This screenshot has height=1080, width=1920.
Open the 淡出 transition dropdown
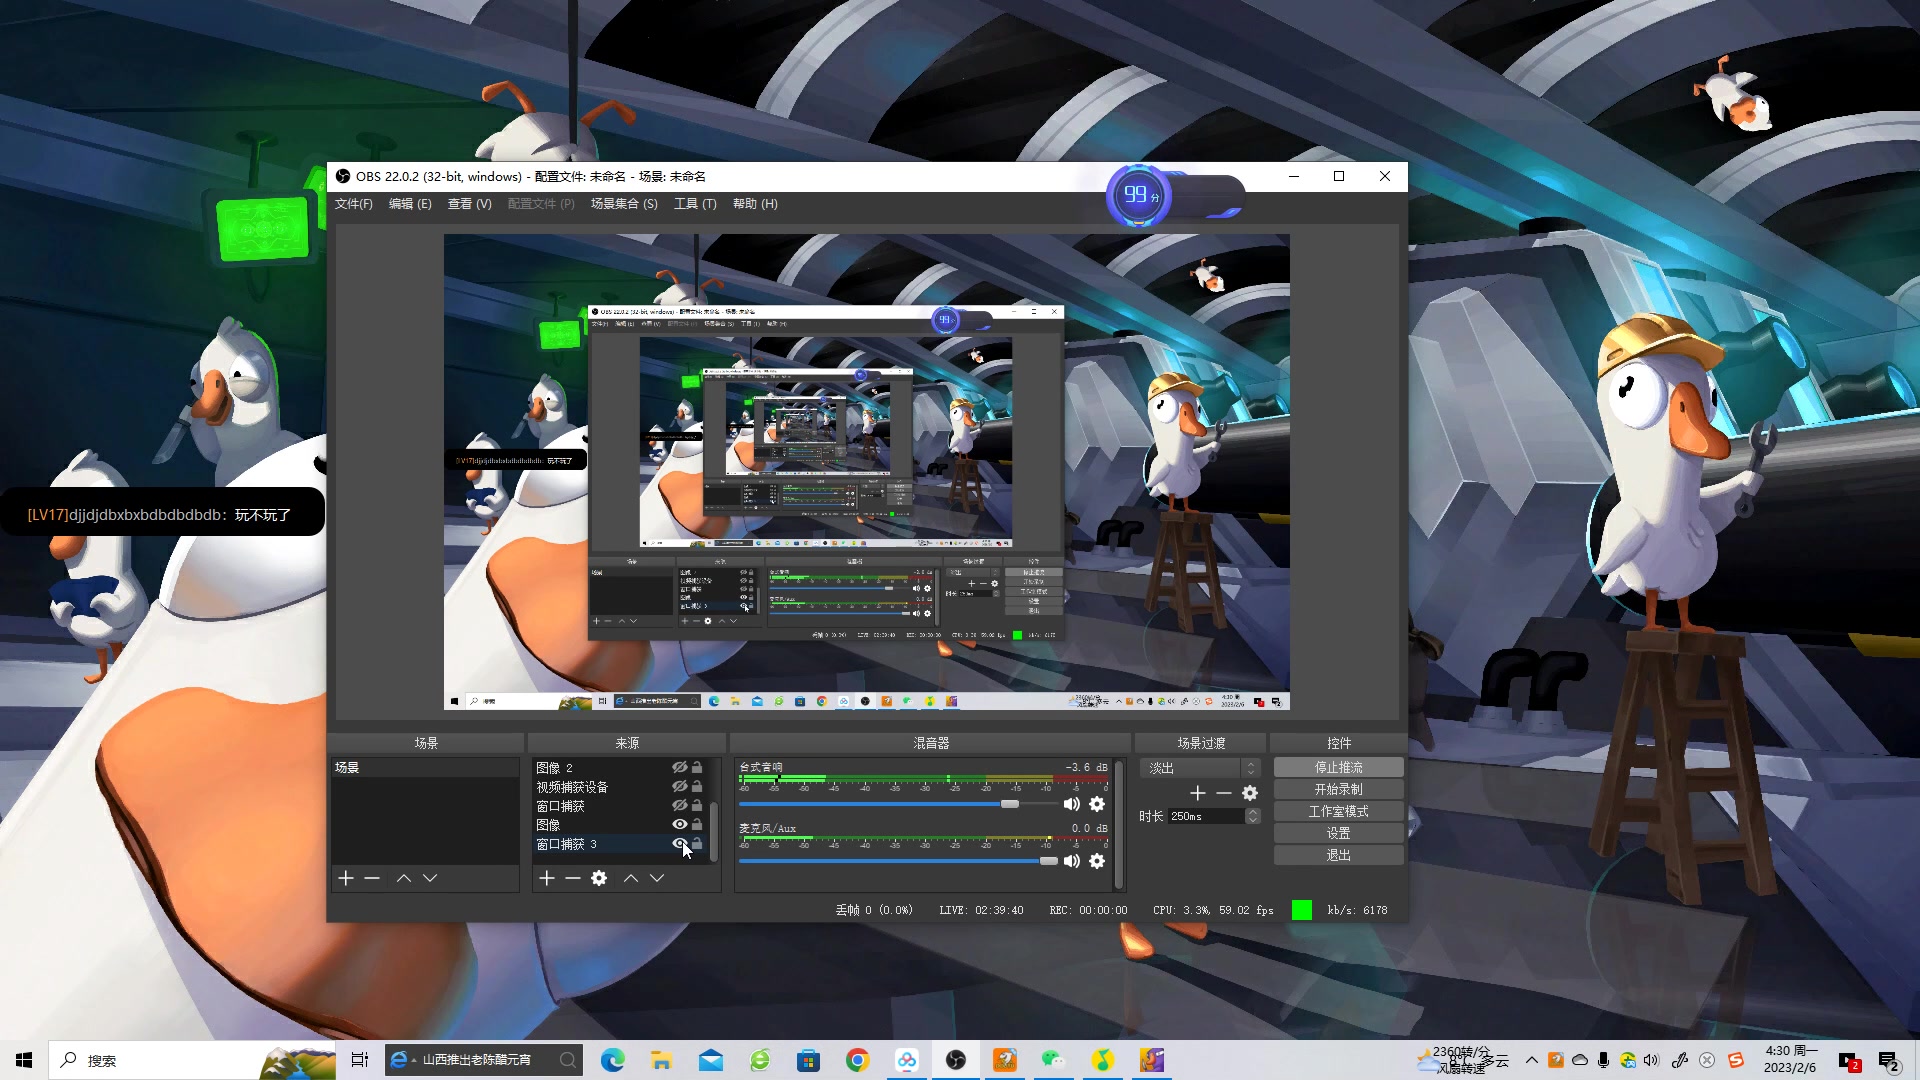[1199, 768]
